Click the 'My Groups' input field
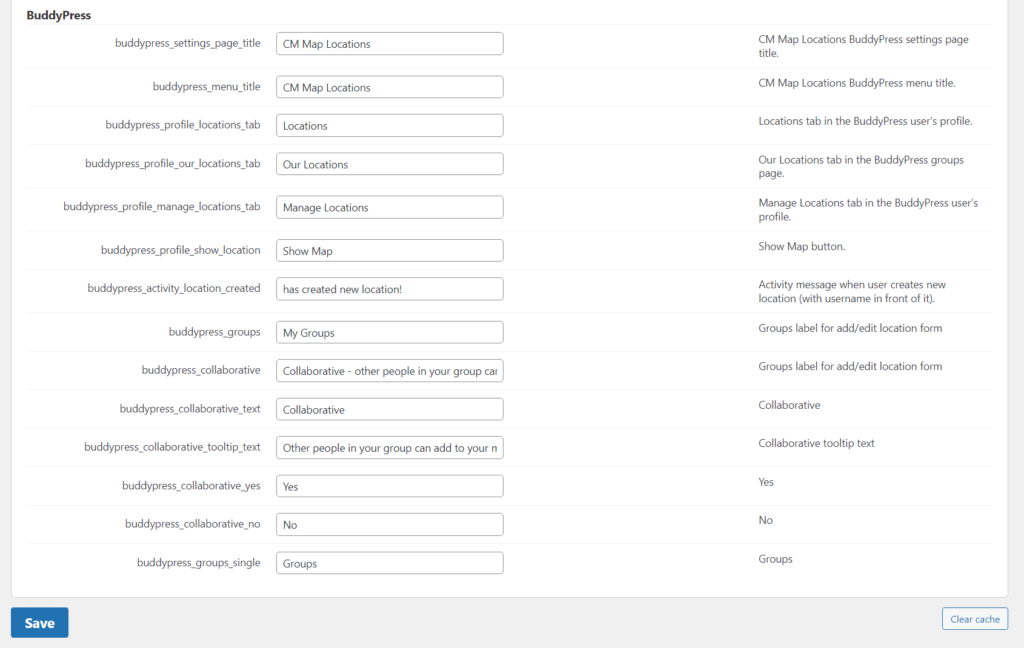 click(x=389, y=332)
